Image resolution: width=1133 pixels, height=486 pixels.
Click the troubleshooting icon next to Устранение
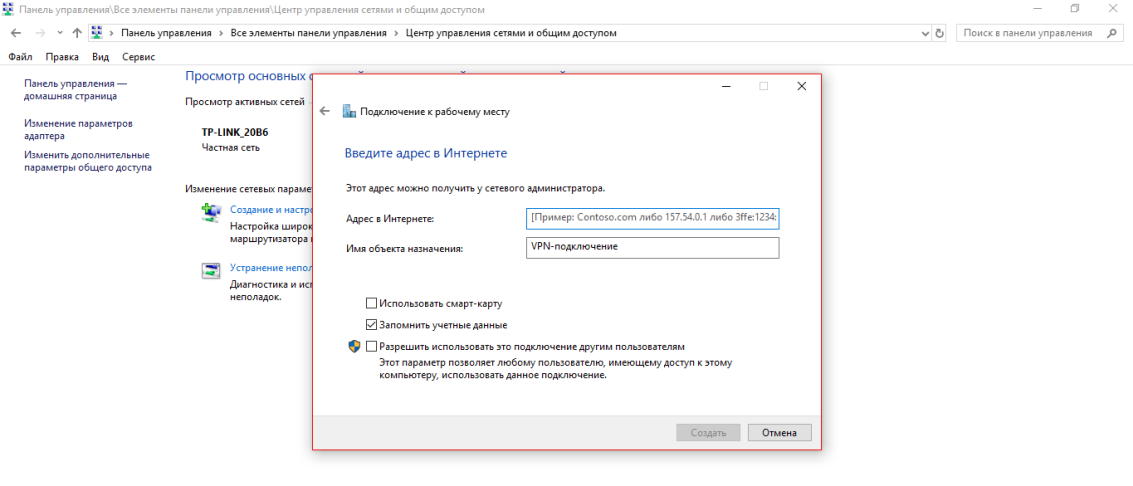(210, 271)
